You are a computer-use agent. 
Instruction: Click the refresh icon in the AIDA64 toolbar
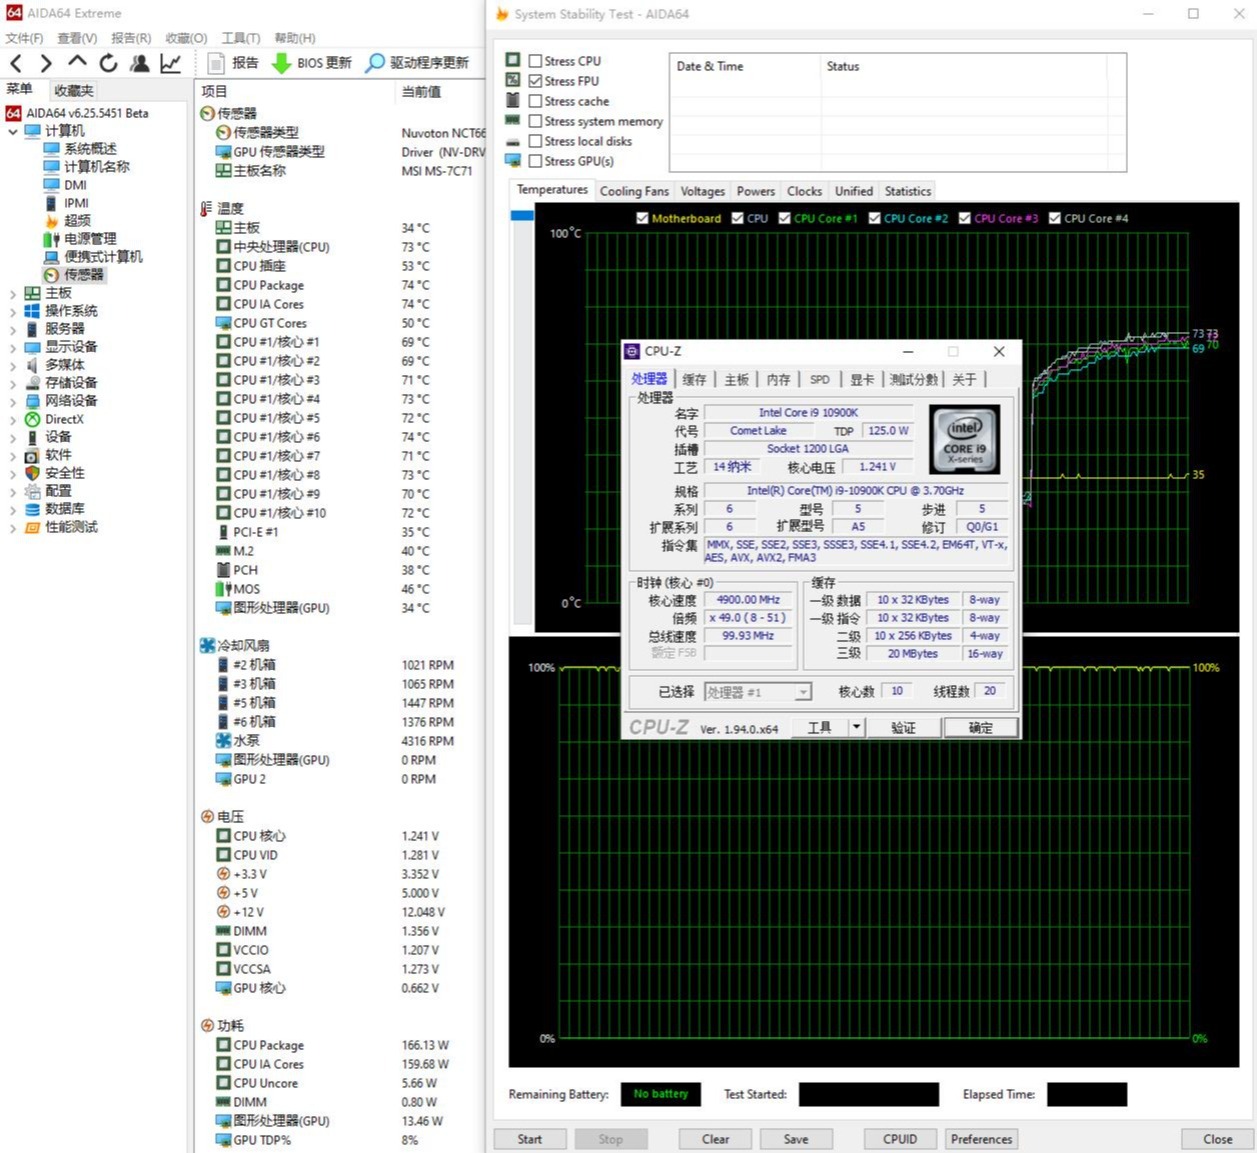pyautogui.click(x=108, y=63)
